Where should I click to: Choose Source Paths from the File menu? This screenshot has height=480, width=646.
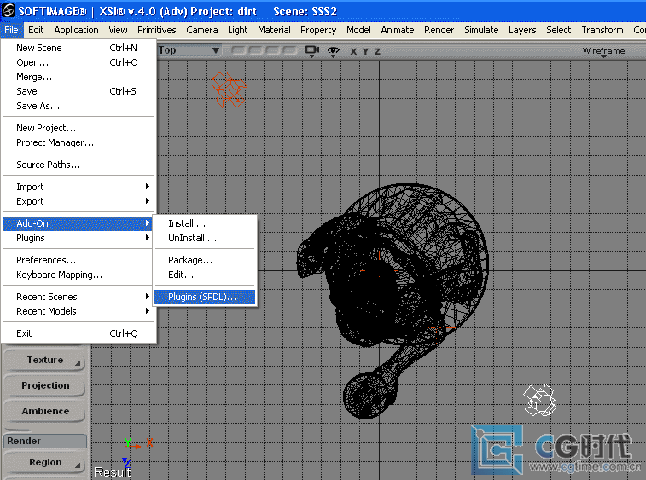(x=78, y=165)
